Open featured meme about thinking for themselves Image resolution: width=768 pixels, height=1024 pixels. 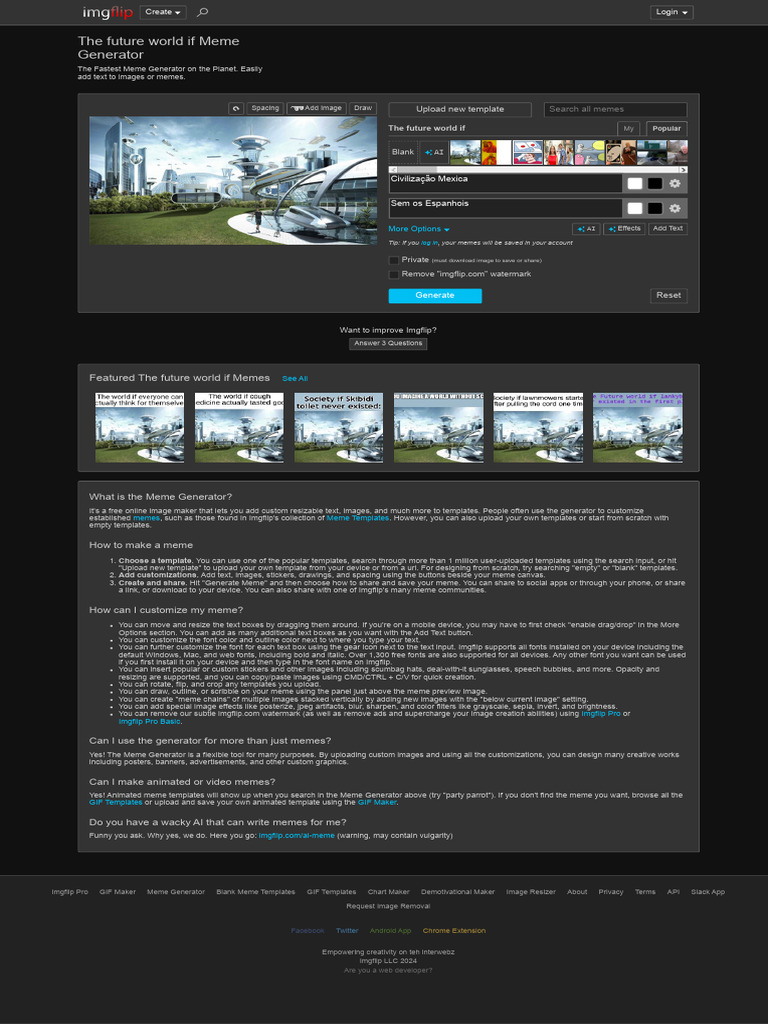[140, 428]
